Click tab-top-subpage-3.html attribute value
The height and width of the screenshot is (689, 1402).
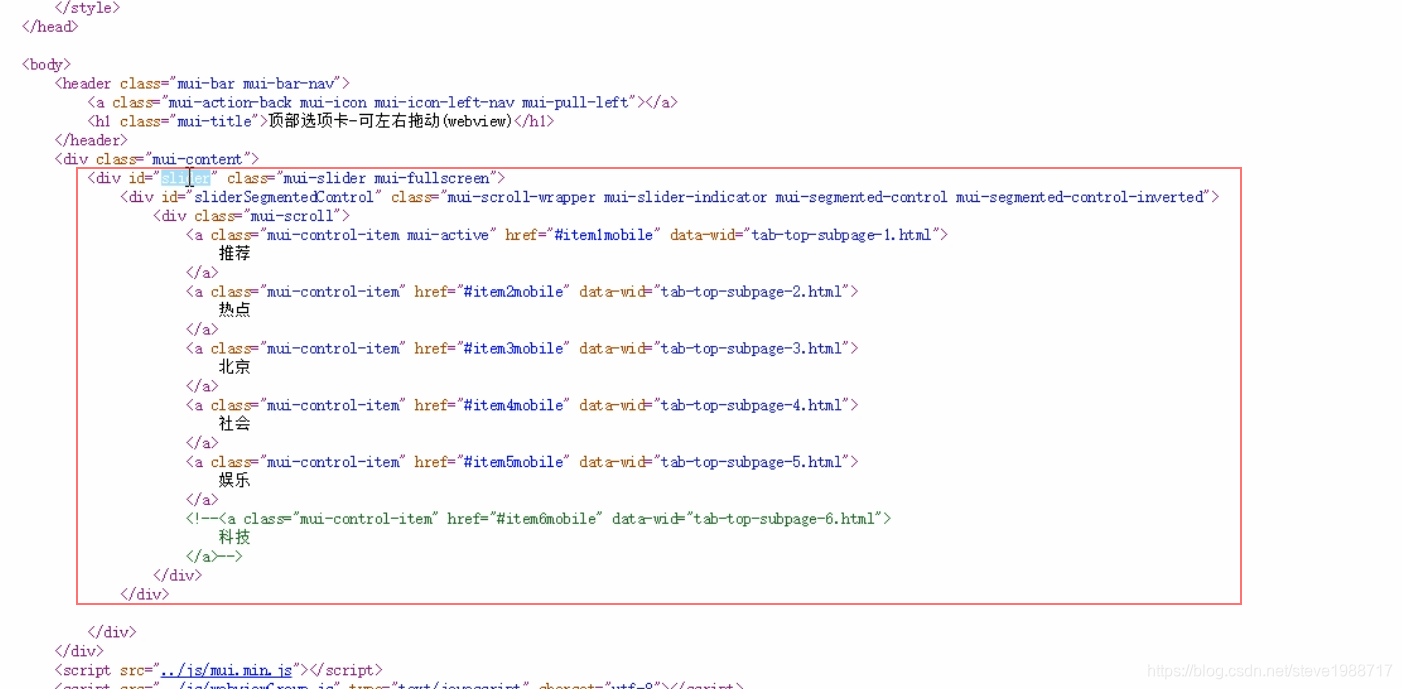click(752, 348)
